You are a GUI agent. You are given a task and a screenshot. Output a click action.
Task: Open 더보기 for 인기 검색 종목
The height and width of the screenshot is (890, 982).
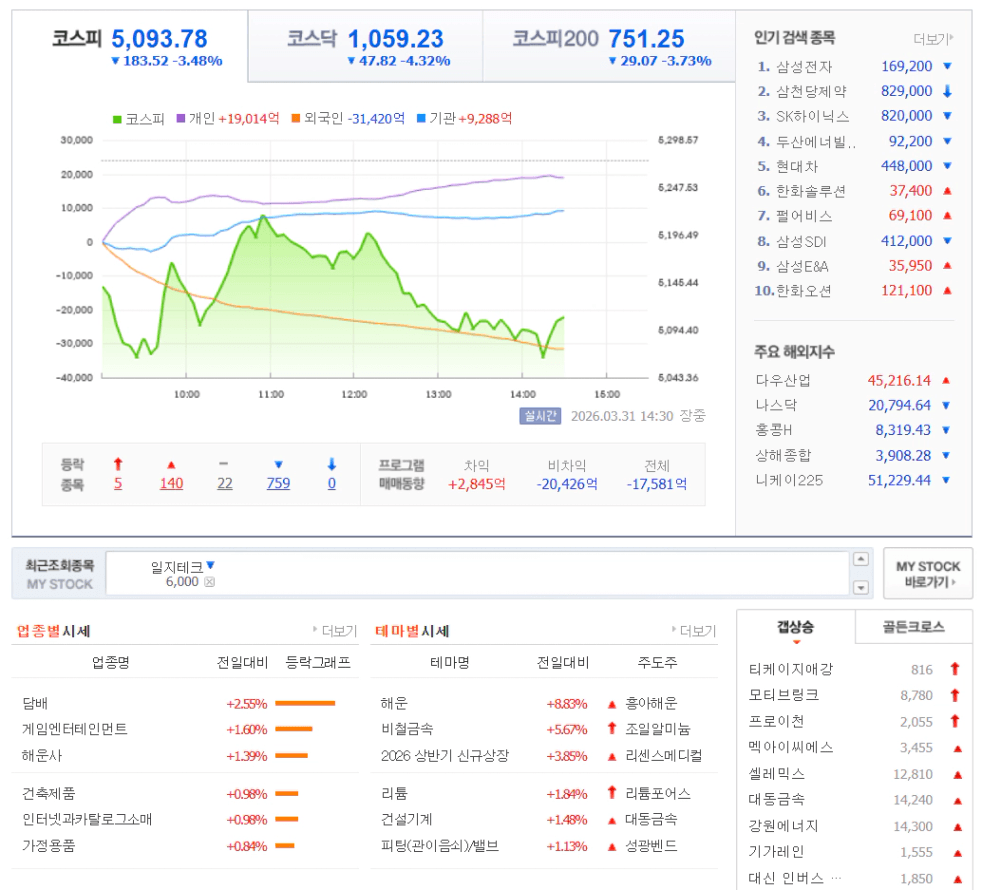click(933, 39)
